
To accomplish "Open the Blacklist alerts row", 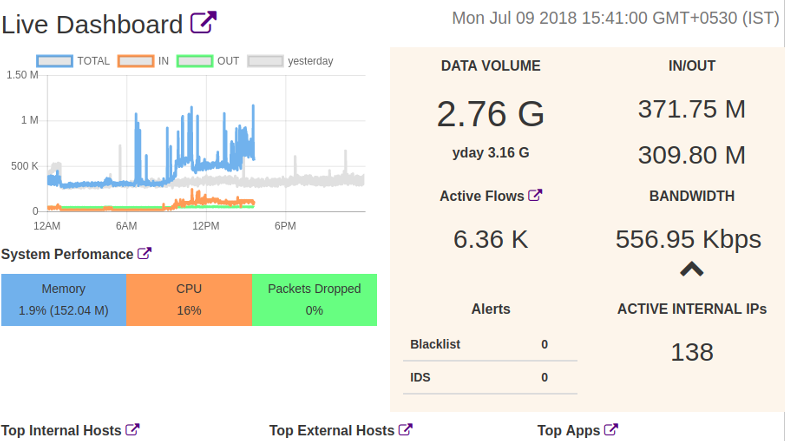I will tap(478, 344).
